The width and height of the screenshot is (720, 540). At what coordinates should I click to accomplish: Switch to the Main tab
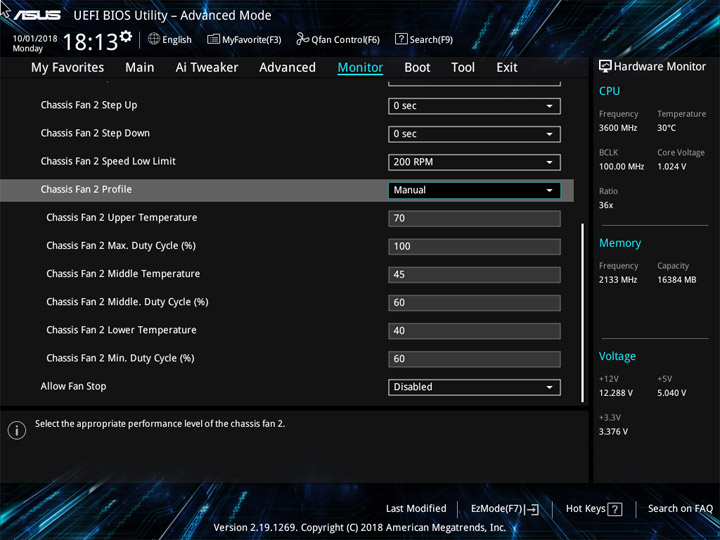(x=140, y=68)
